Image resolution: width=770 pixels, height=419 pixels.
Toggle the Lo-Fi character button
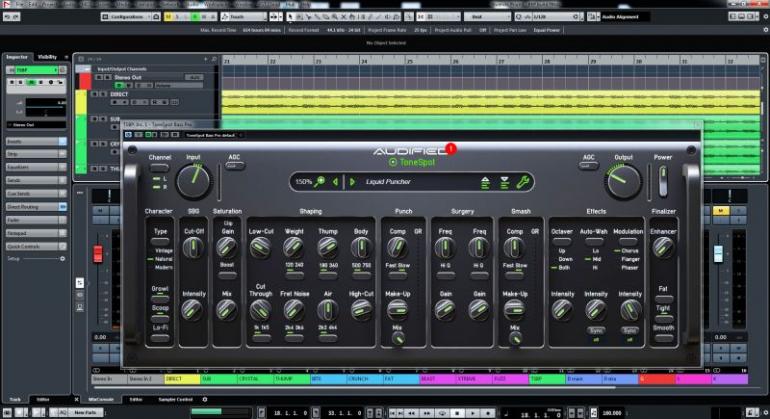(160, 338)
